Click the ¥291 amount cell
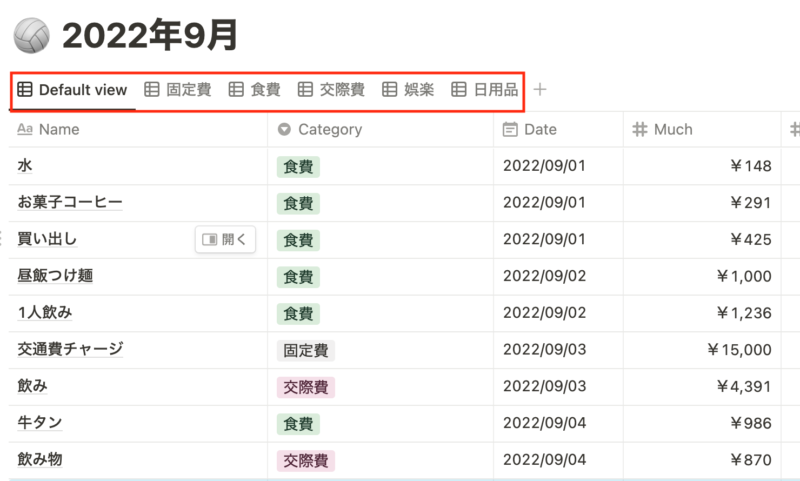Viewport: 800px width, 481px height. coord(702,203)
